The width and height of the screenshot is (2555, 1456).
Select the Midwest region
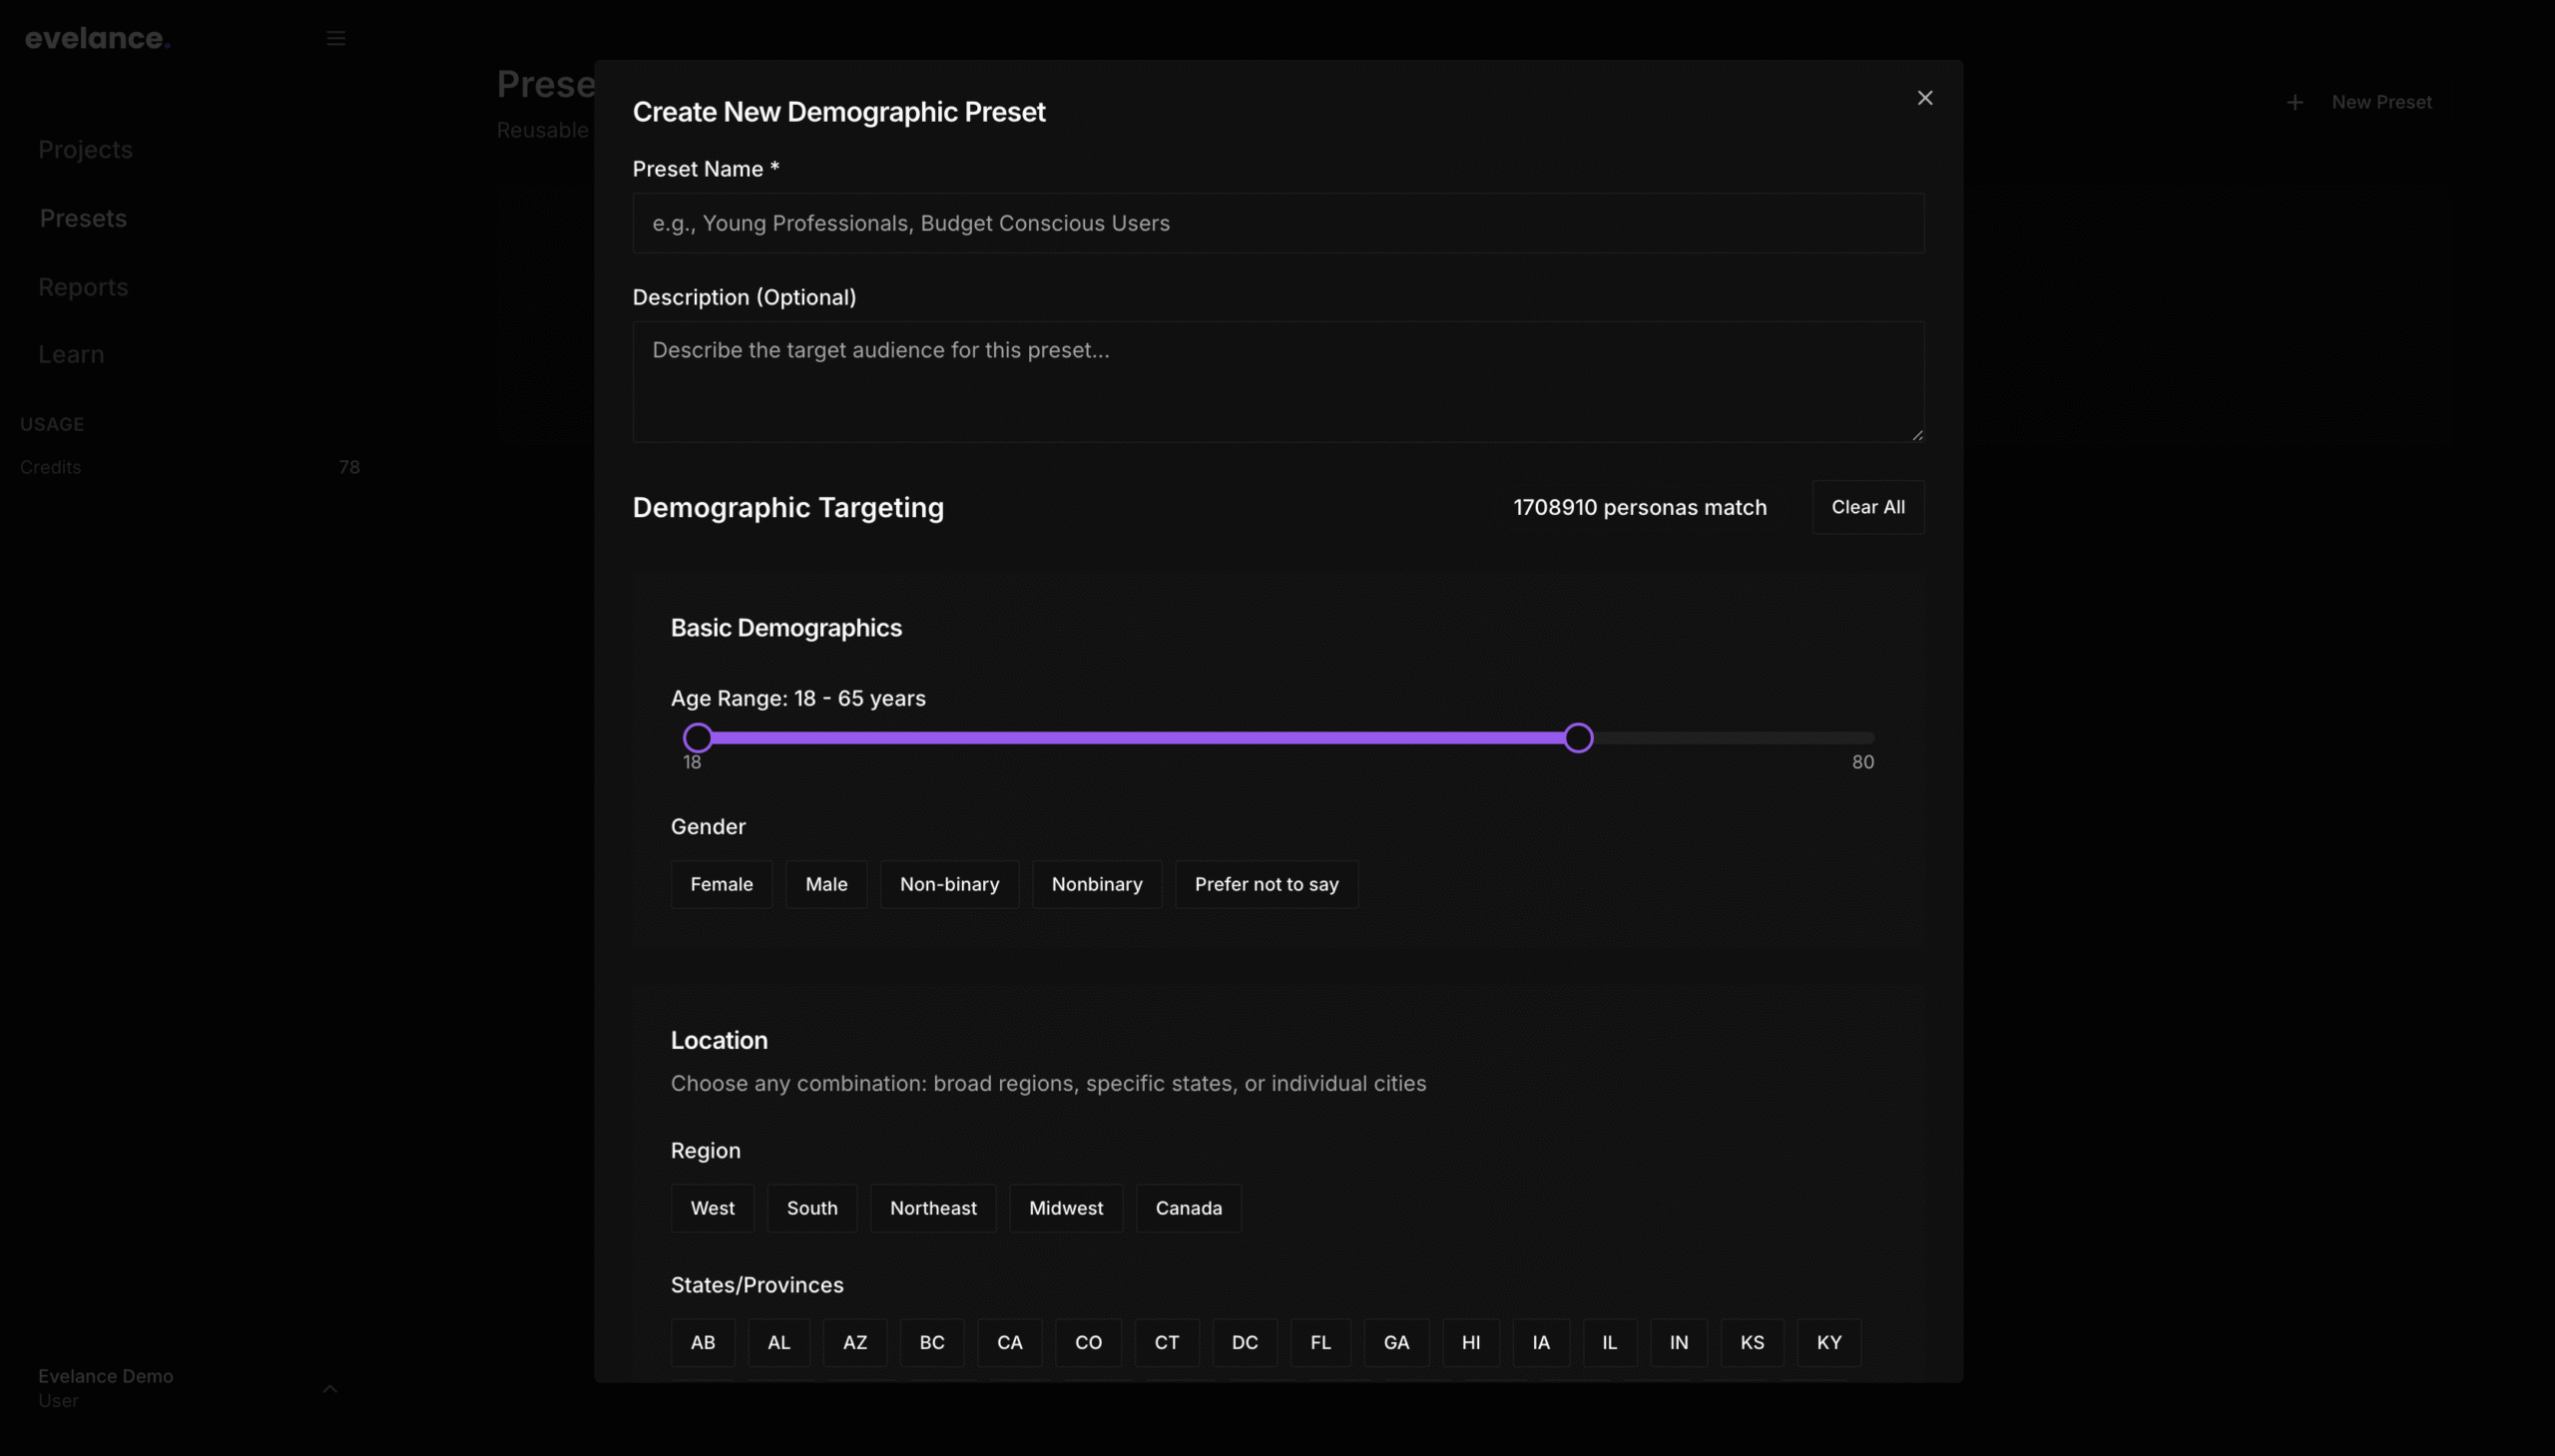click(x=1065, y=1208)
